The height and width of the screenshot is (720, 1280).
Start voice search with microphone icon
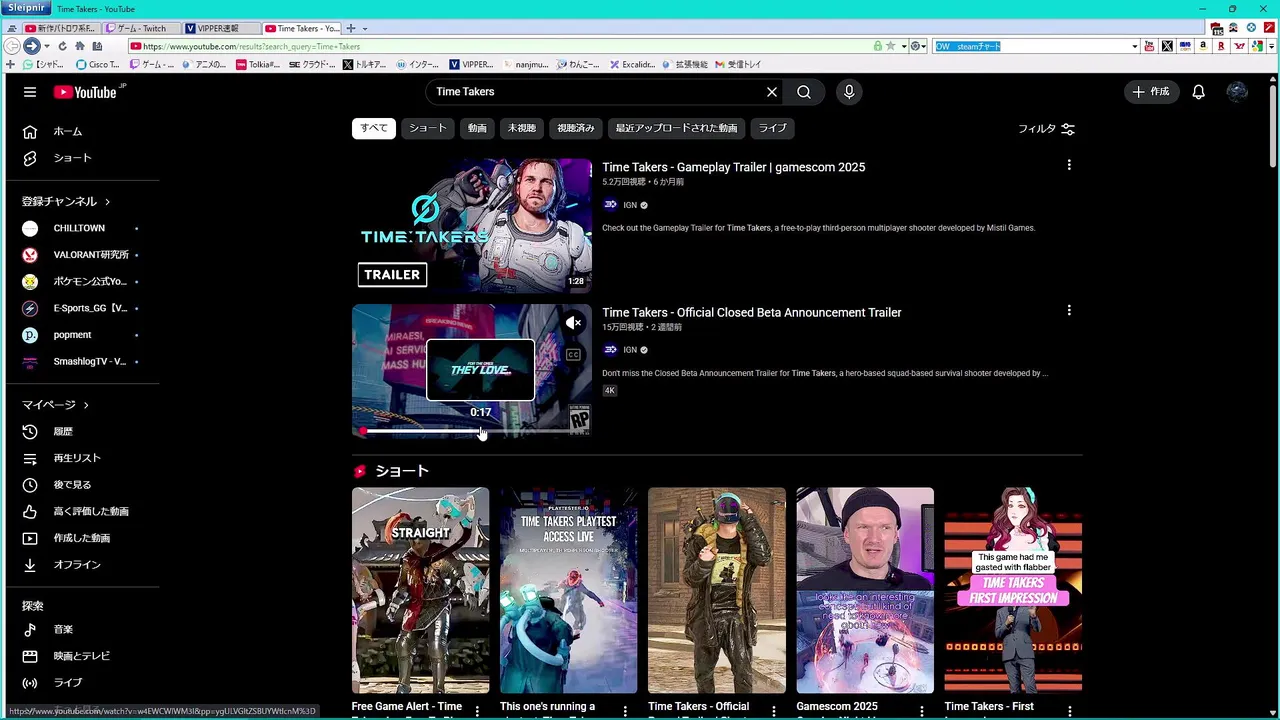(x=849, y=92)
